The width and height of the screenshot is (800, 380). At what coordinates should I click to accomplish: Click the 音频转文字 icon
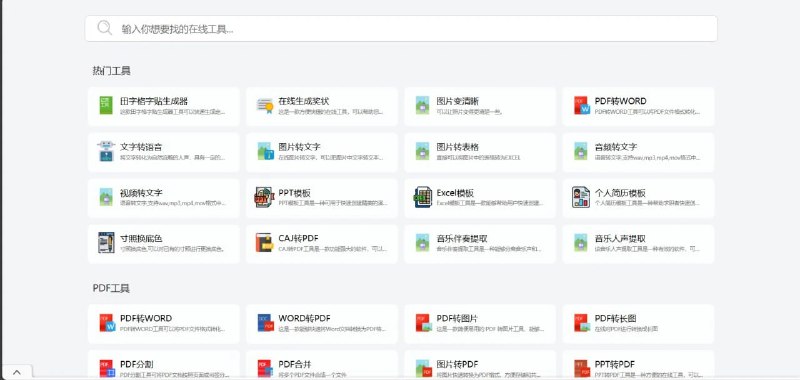tap(581, 151)
